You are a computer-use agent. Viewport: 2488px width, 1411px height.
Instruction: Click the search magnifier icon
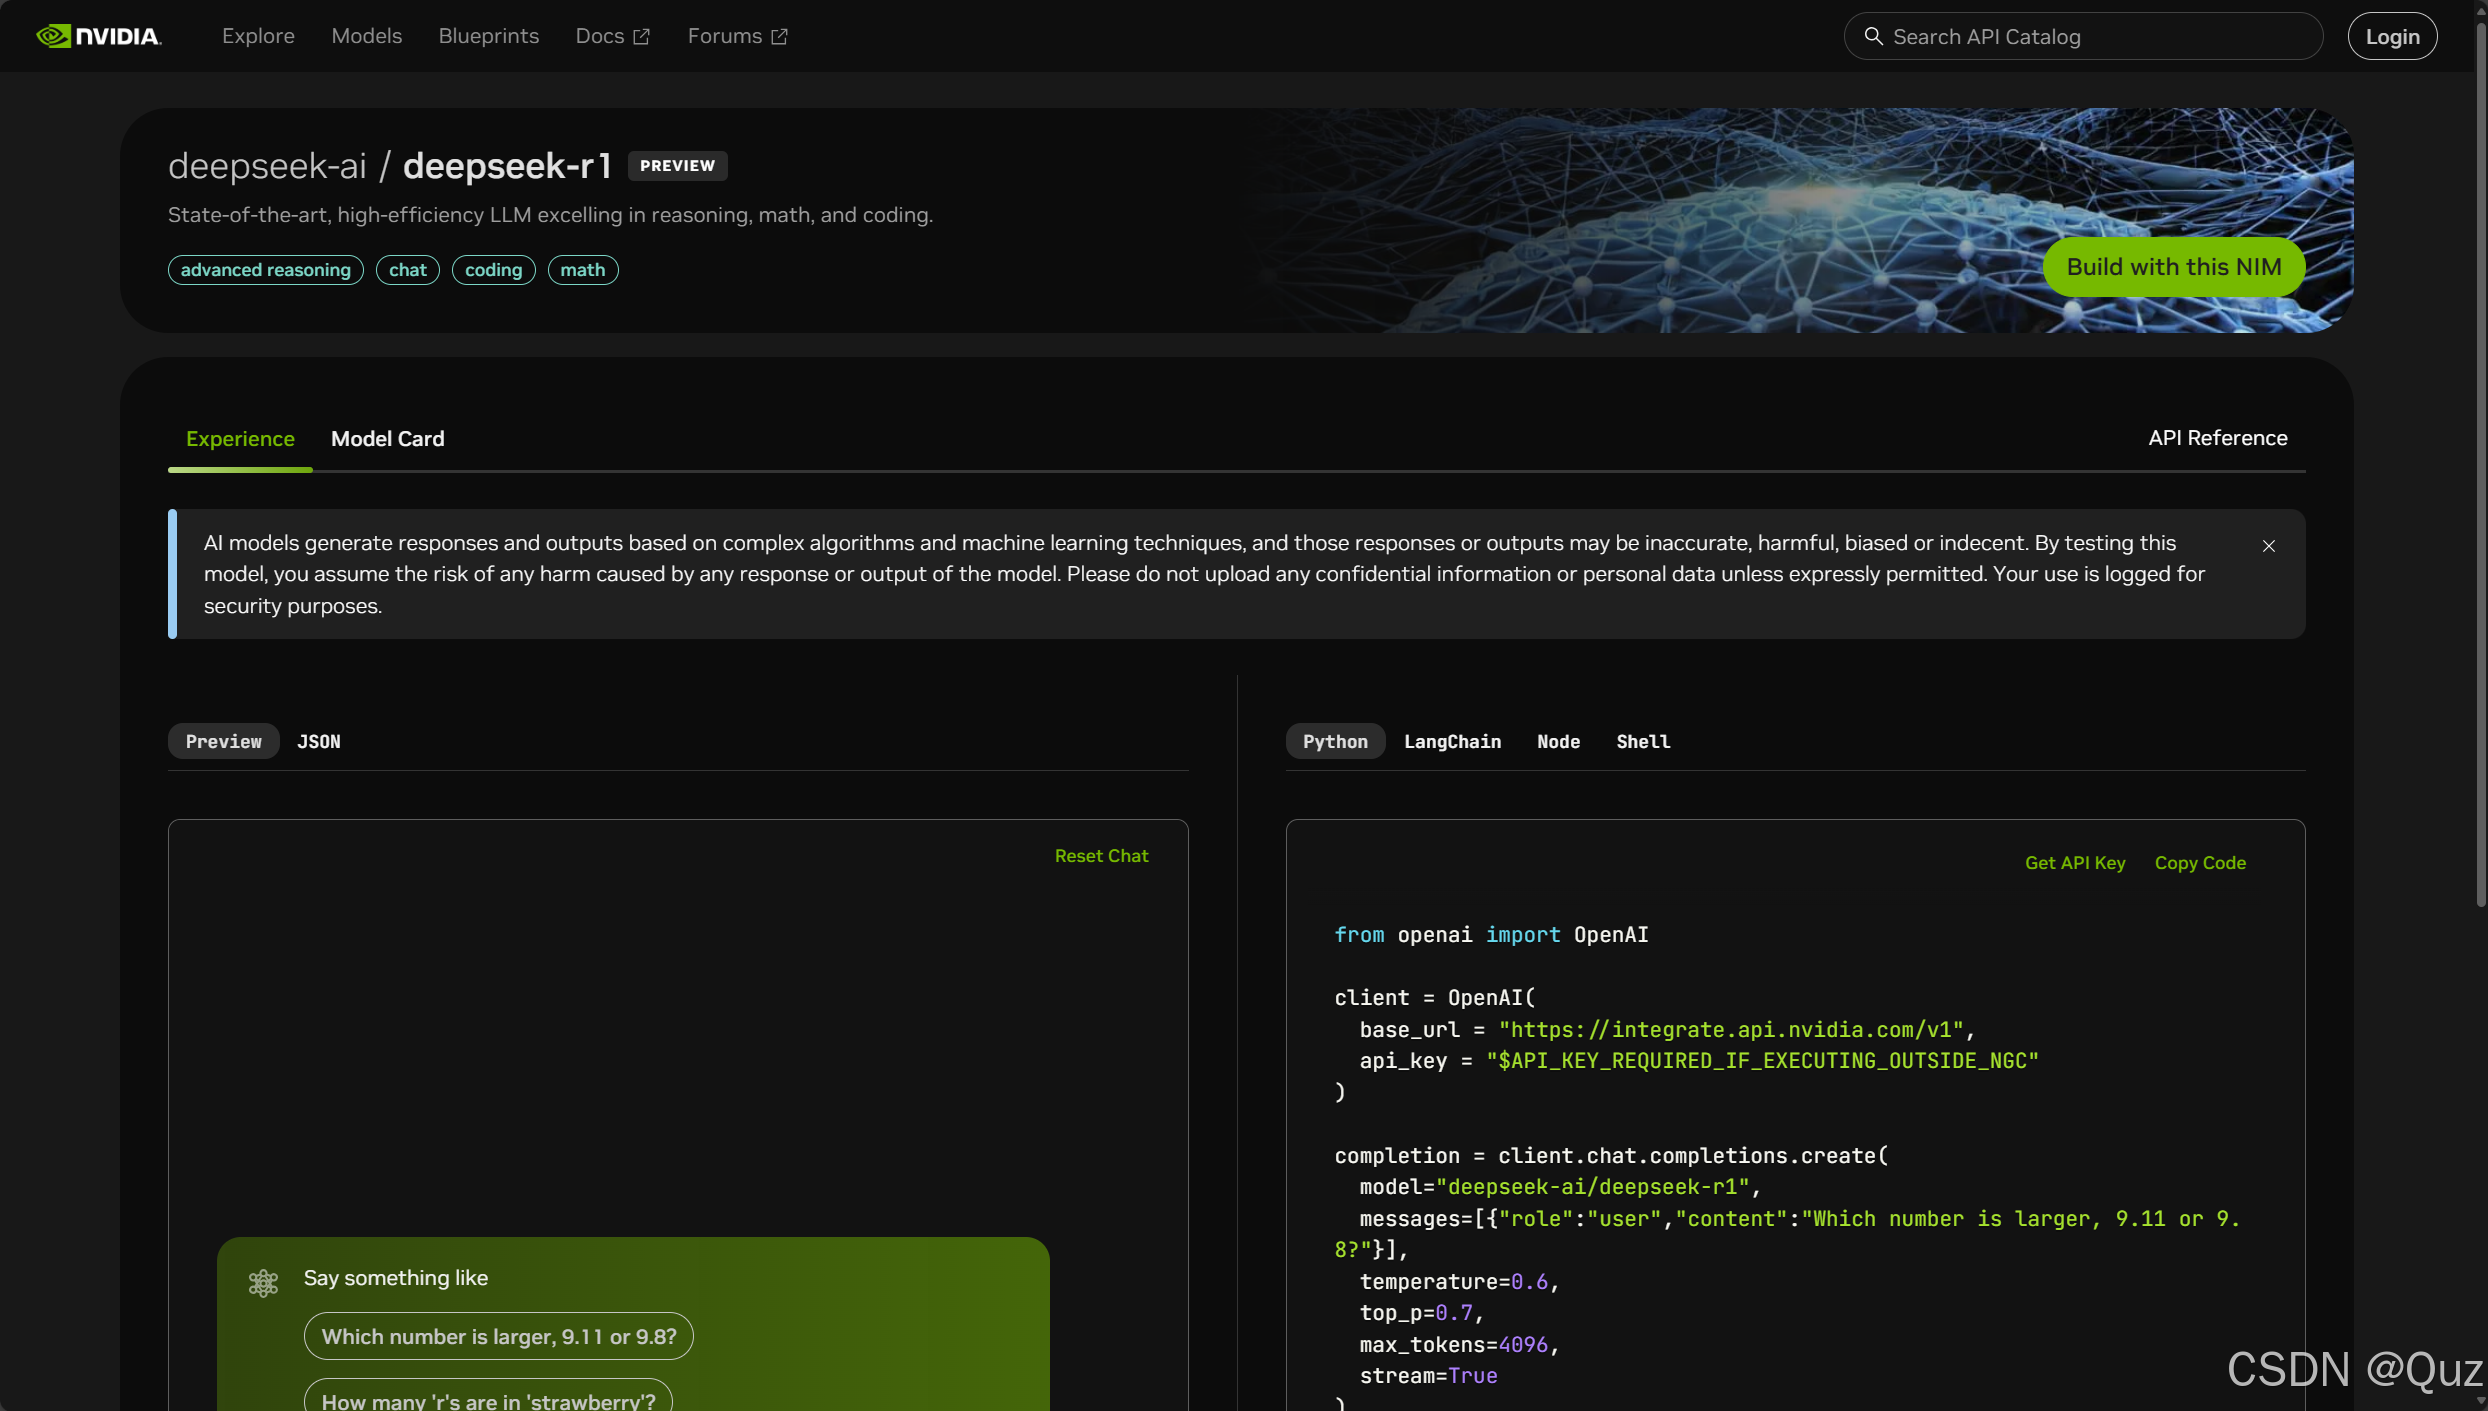pos(1873,36)
